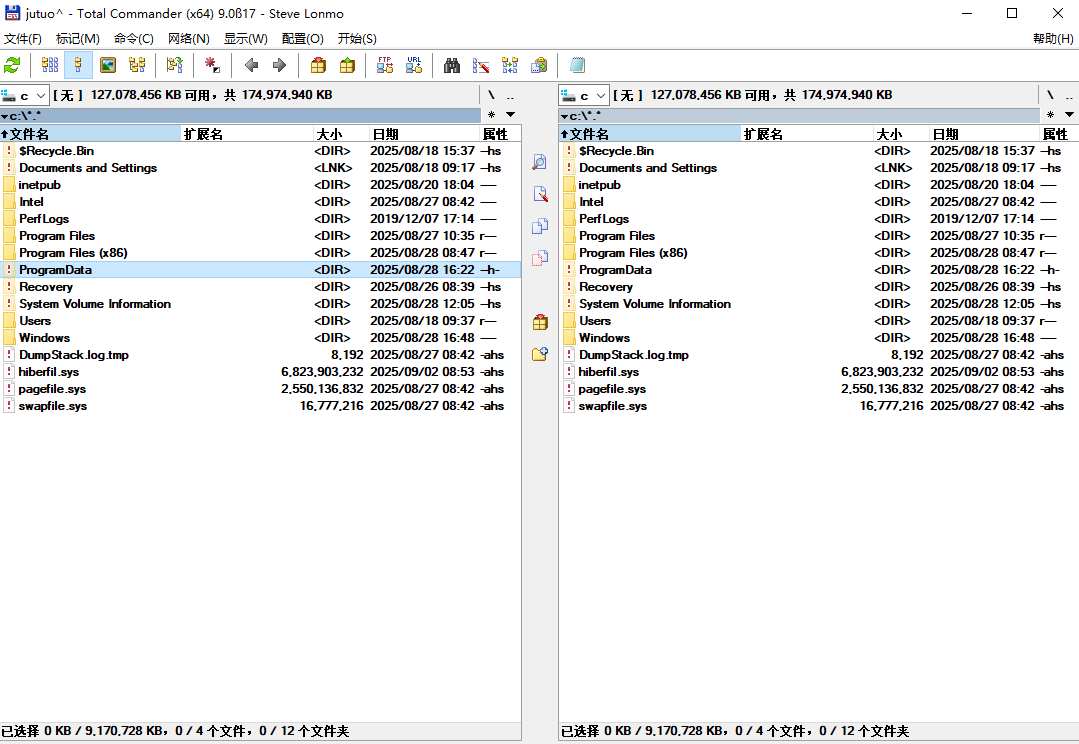
Task: Open the 配置(O) menu
Action: click(302, 39)
